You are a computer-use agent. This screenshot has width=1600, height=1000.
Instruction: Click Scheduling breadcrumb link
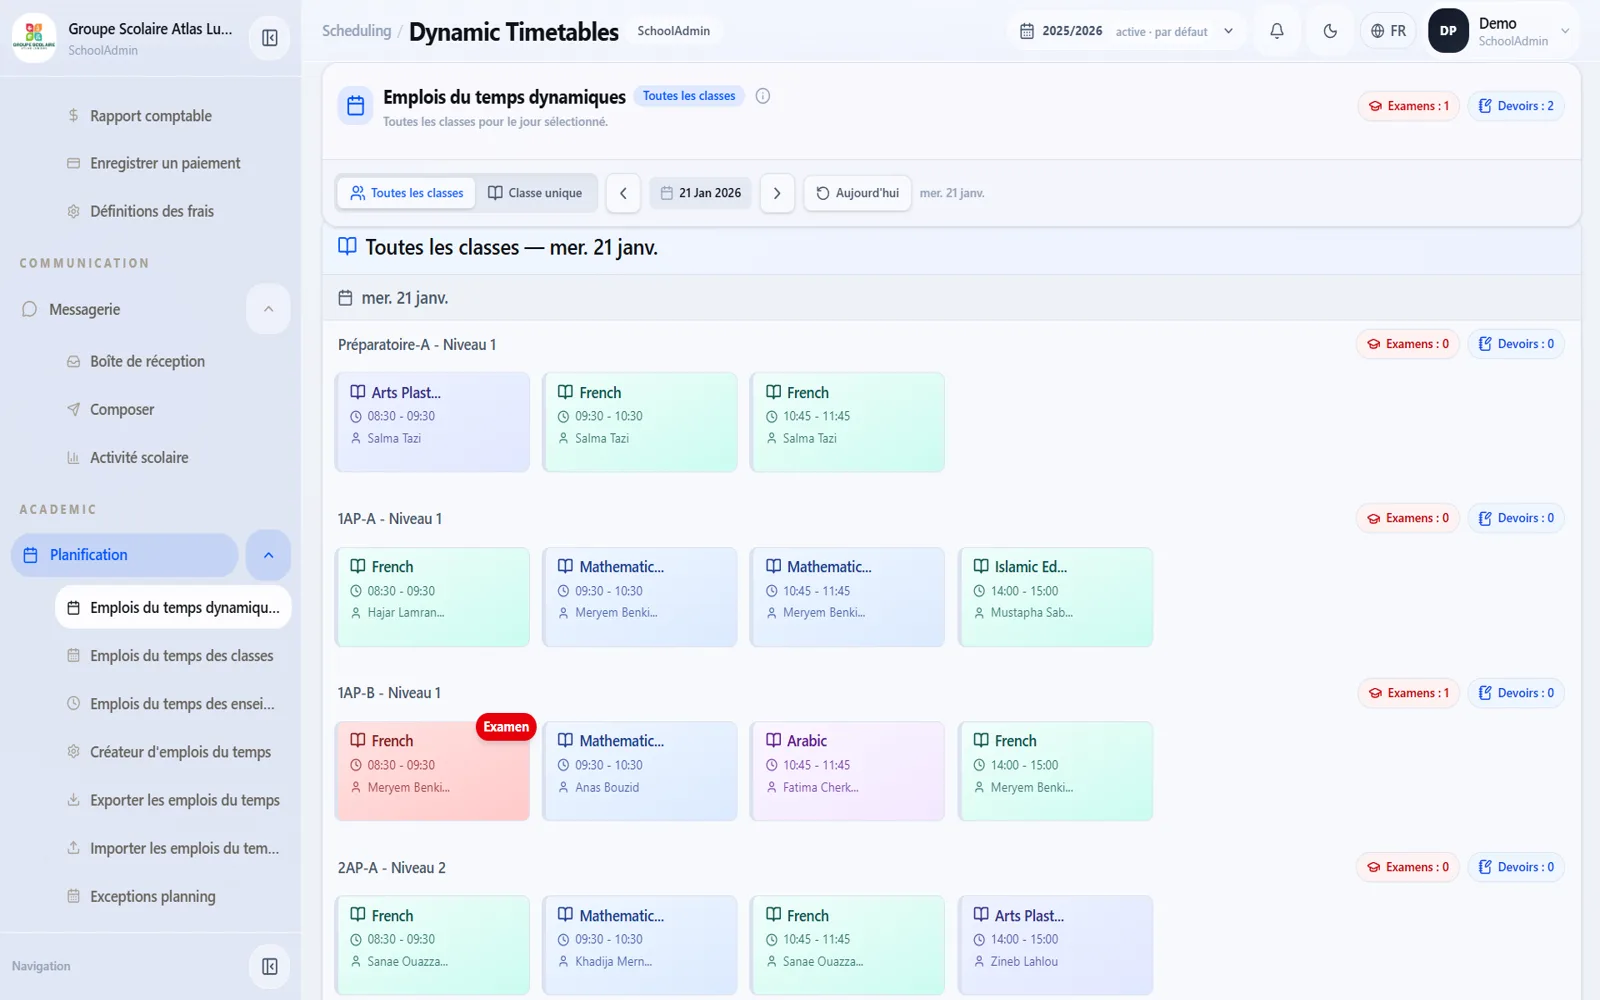tap(356, 31)
